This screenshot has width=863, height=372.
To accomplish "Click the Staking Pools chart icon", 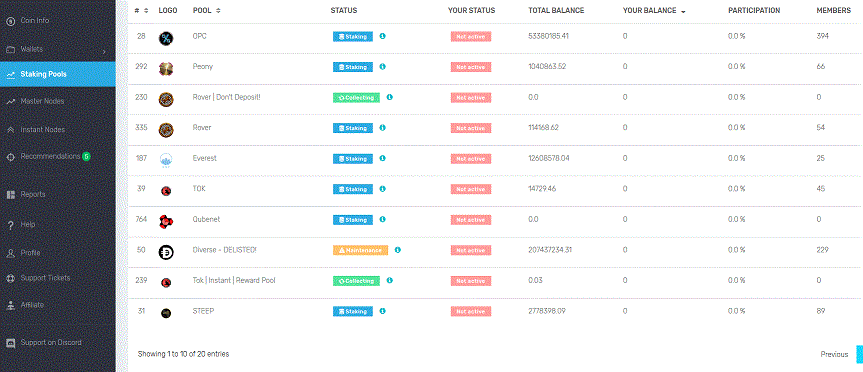I will [x=10, y=75].
